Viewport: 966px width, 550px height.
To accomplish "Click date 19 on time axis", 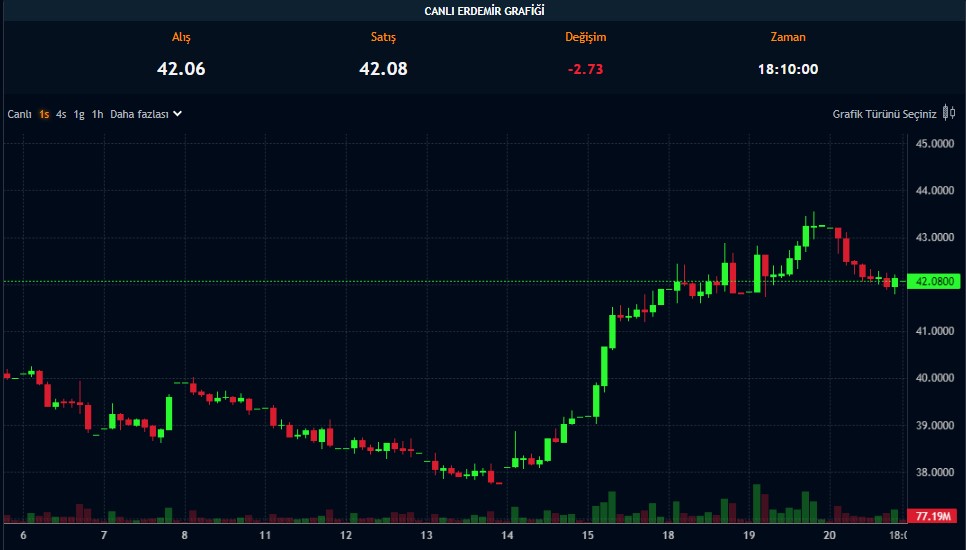I will pos(749,536).
